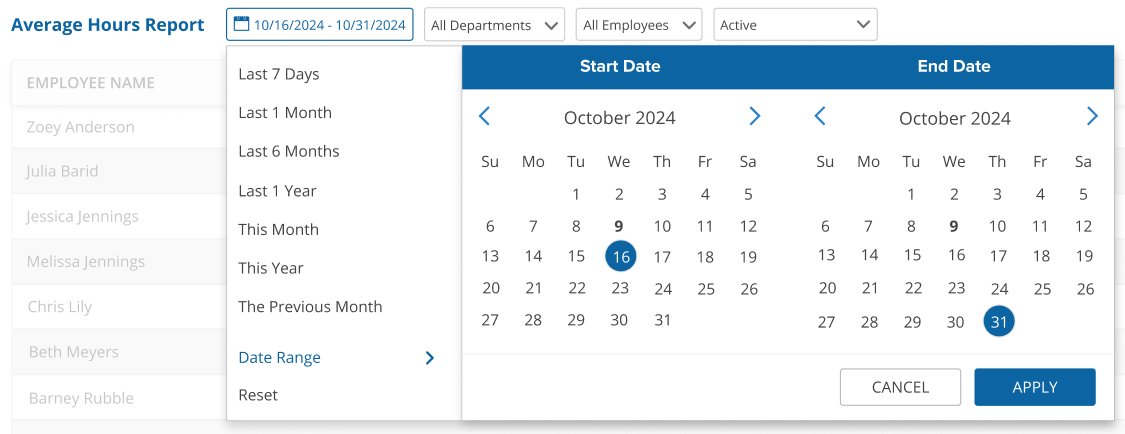Expand the All Departments dropdown
Screen dimensions: 1125x434
coord(494,25)
